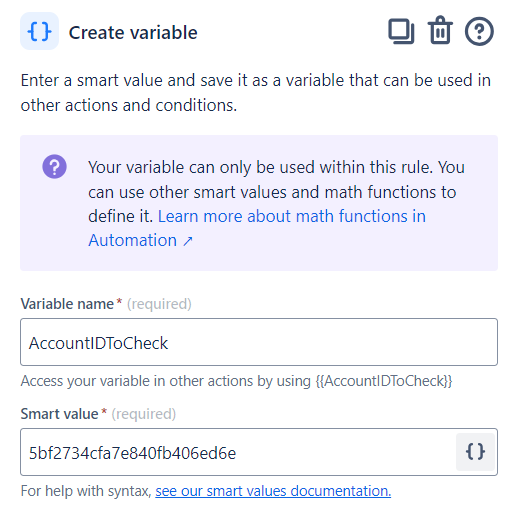Click the purple question icon in info panel
This screenshot has height=517, width=506.
54,166
